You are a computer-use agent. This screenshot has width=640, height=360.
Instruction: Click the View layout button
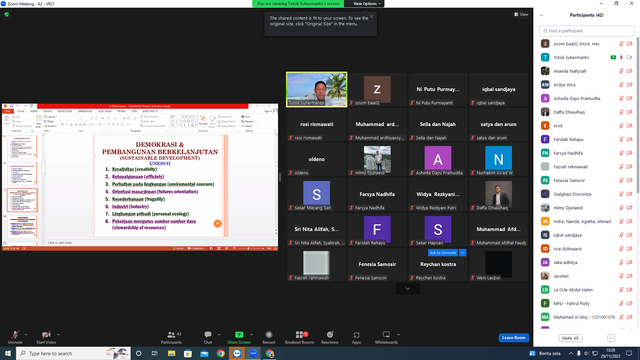point(521,14)
